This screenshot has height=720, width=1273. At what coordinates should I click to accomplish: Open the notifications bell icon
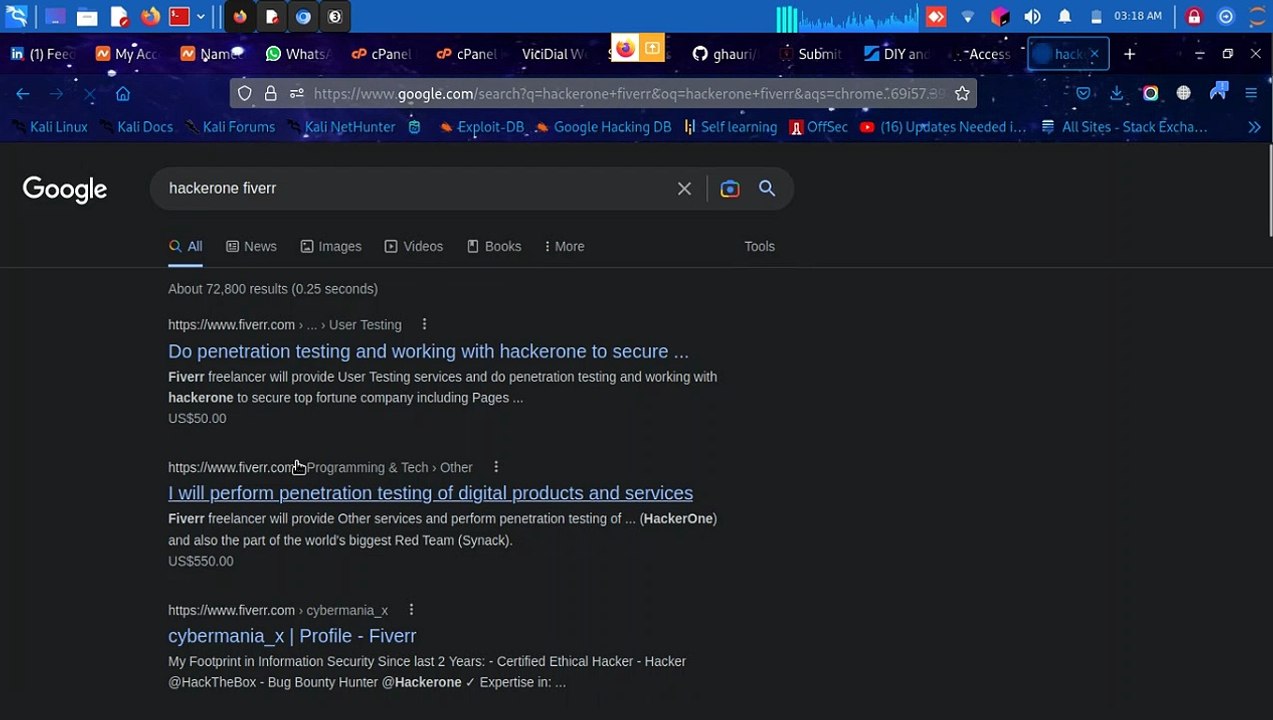[1065, 17]
